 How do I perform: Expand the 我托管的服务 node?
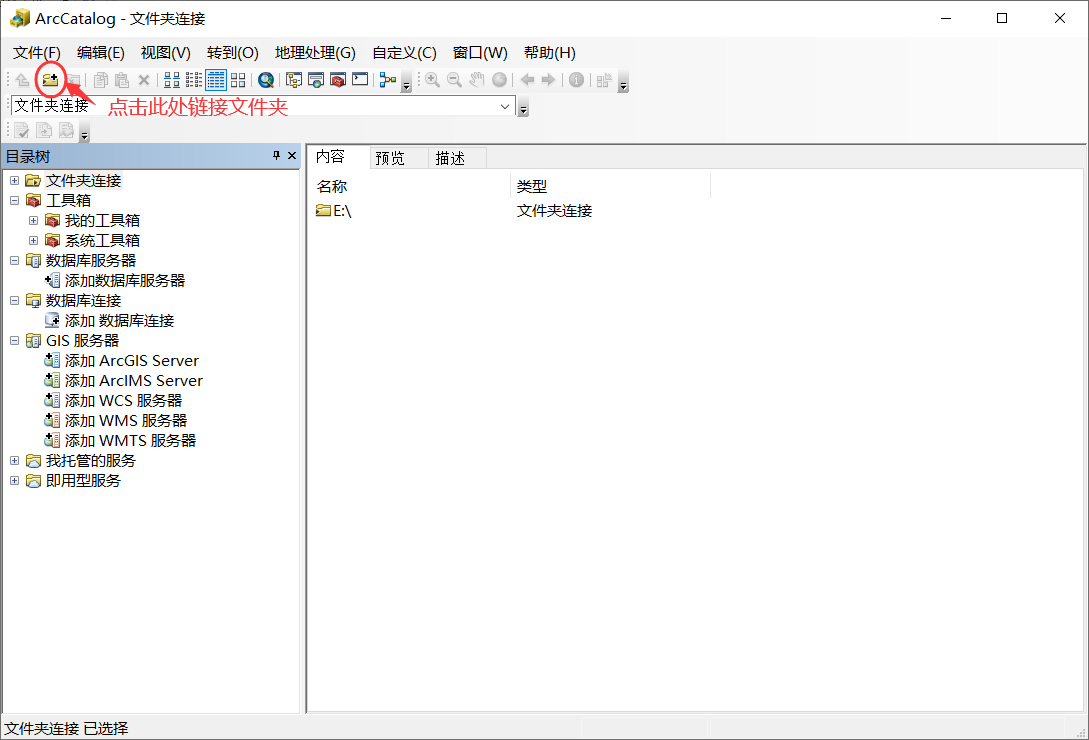click(15, 461)
